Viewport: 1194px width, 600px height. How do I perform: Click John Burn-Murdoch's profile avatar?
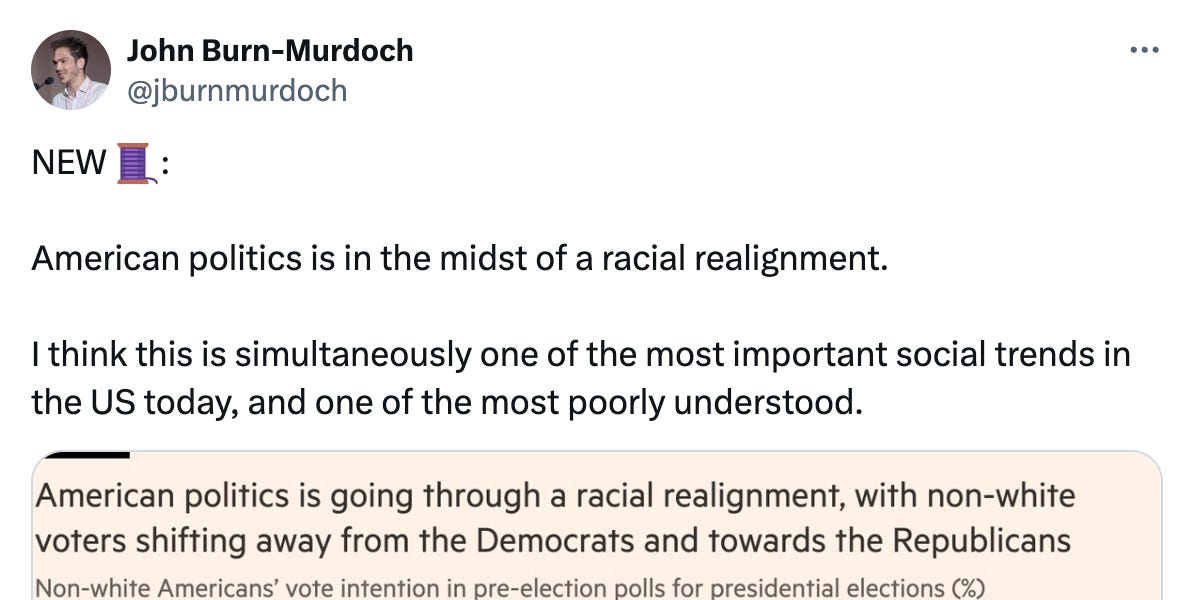[x=70, y=69]
